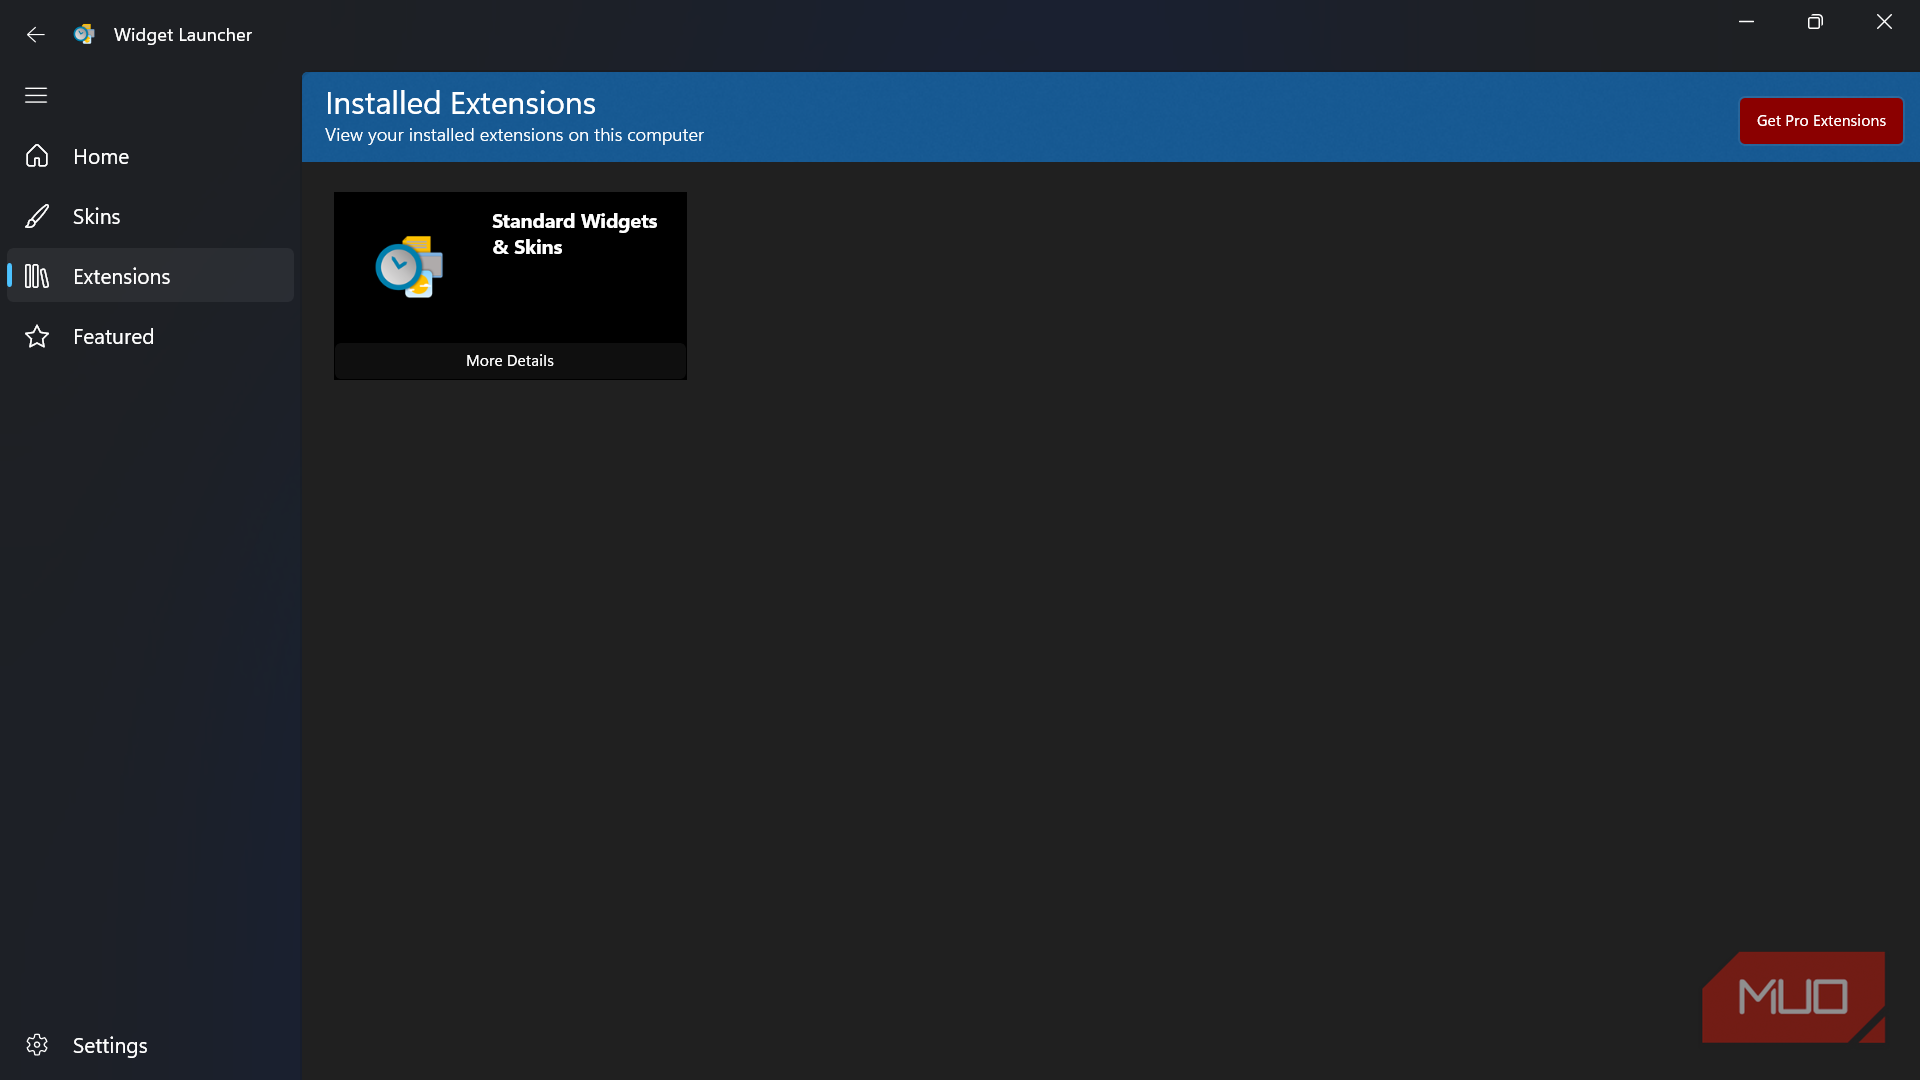Click the Standard Widgets clock icon thumbnail
This screenshot has width=1920, height=1080.
coord(409,267)
